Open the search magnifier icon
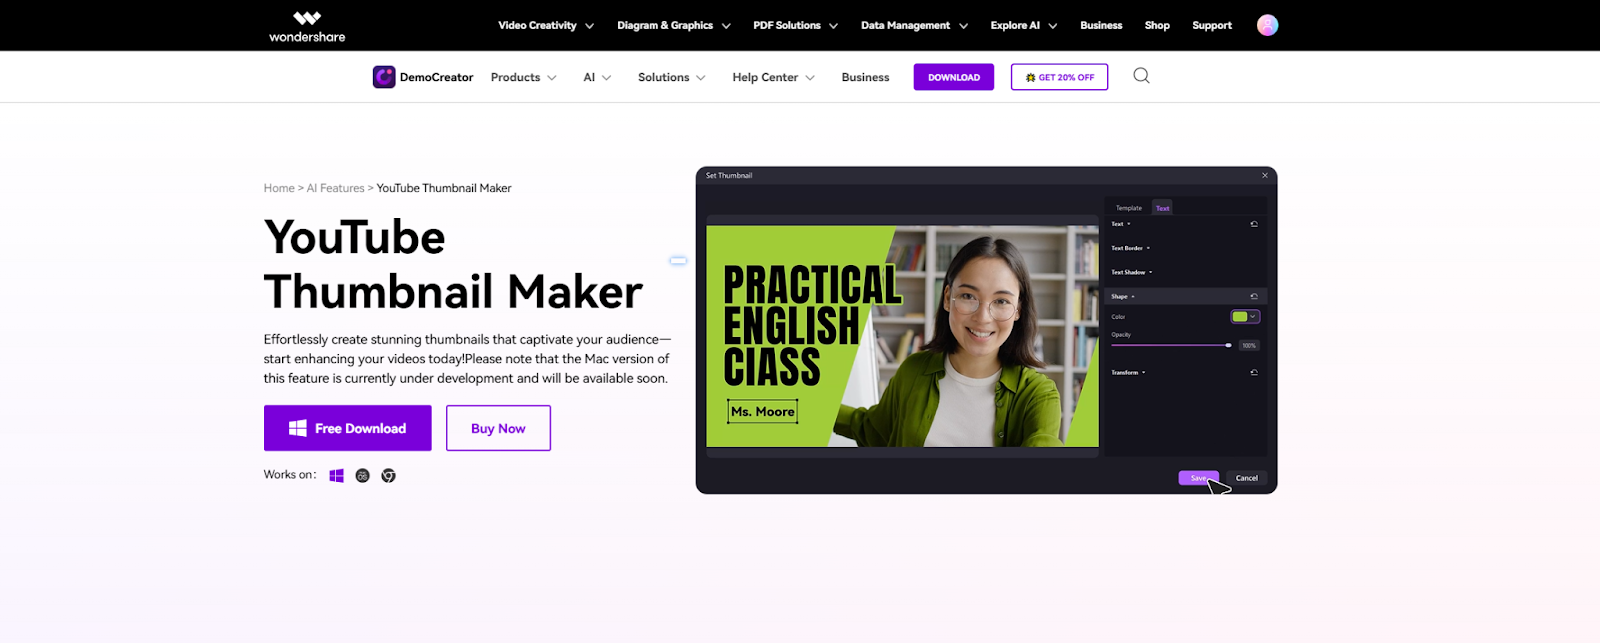This screenshot has width=1600, height=643. [1141, 76]
